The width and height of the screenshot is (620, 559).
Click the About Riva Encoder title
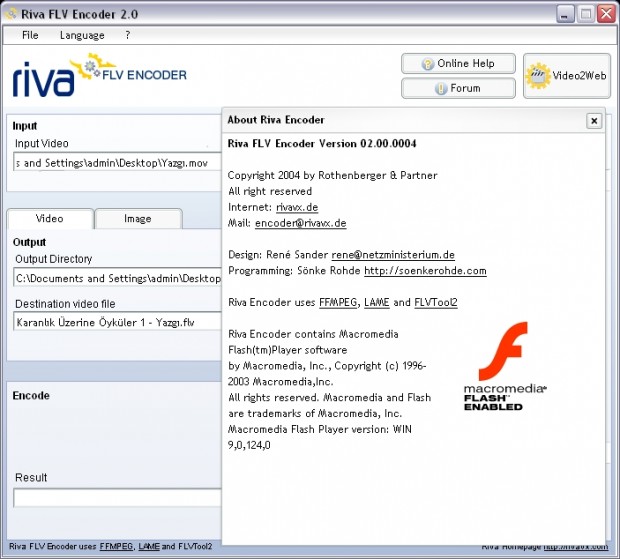tap(276, 120)
